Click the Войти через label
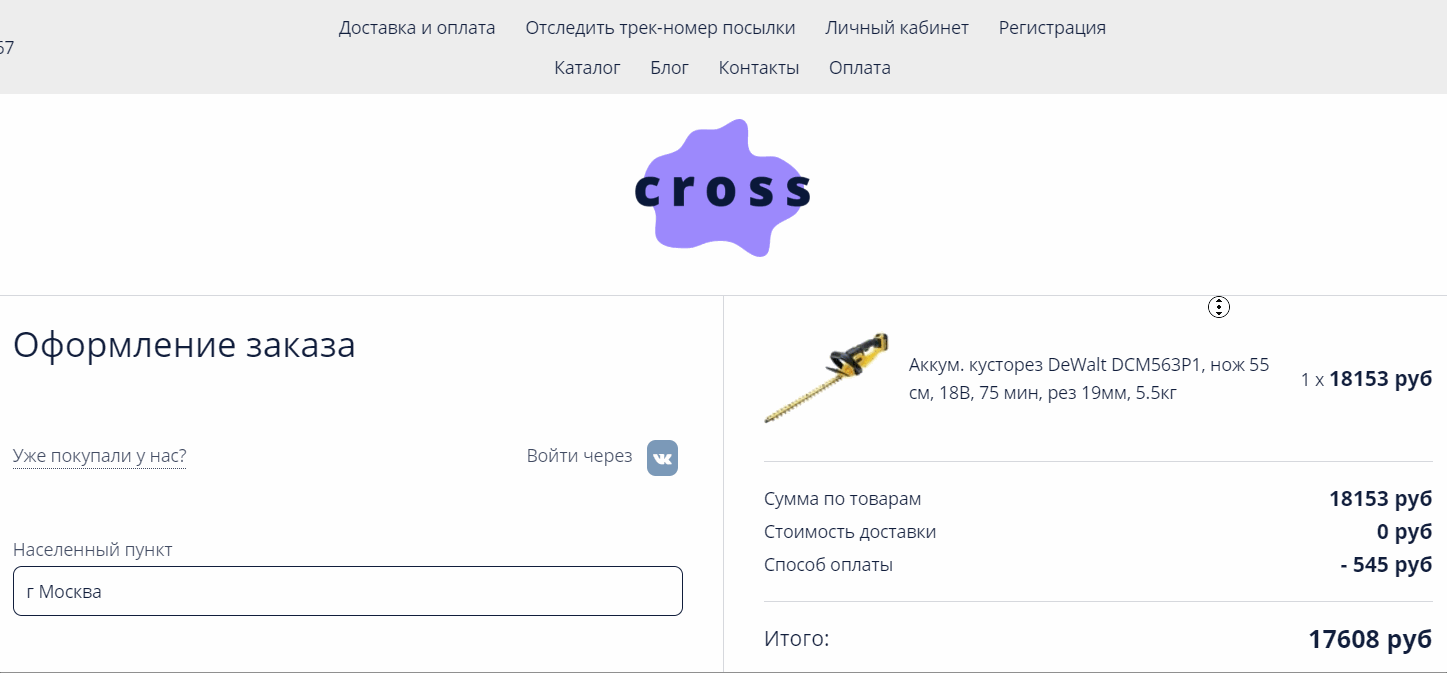The image size is (1447, 673). tap(579, 456)
